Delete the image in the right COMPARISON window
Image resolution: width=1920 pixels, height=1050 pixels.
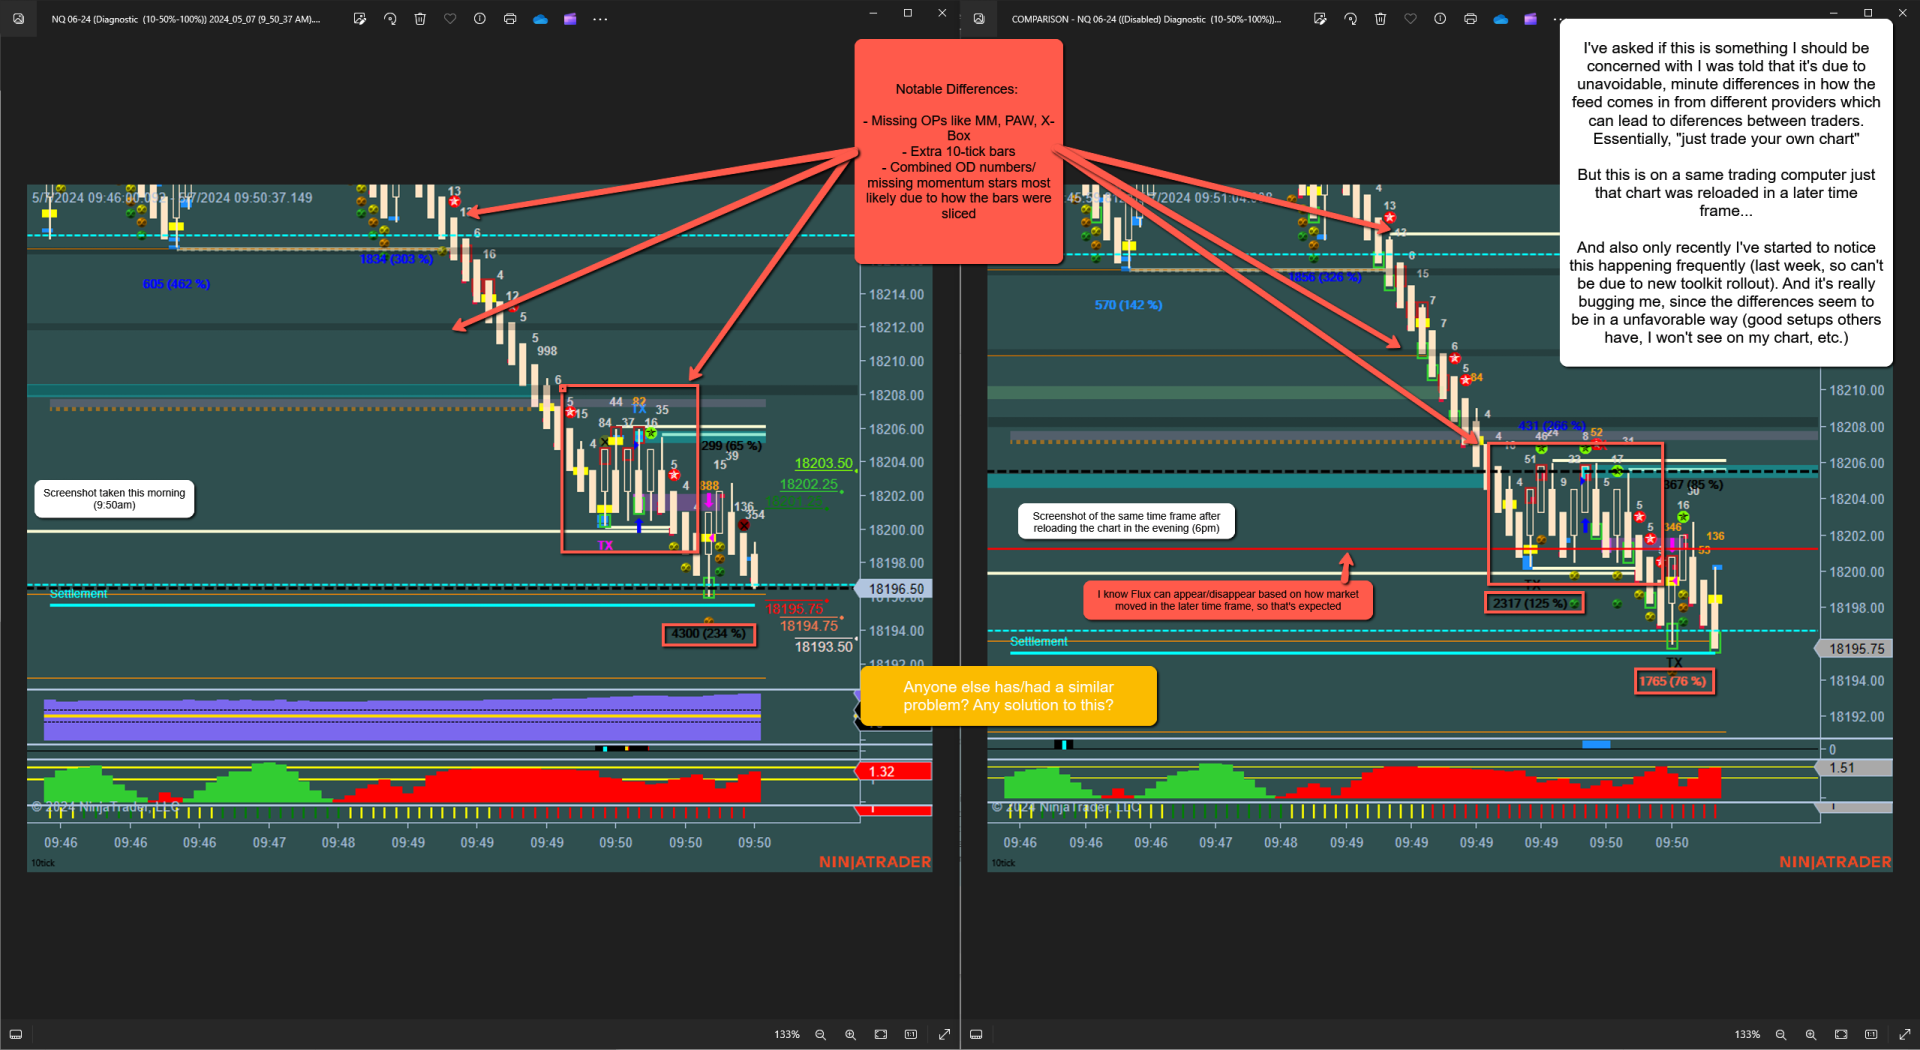click(1380, 19)
